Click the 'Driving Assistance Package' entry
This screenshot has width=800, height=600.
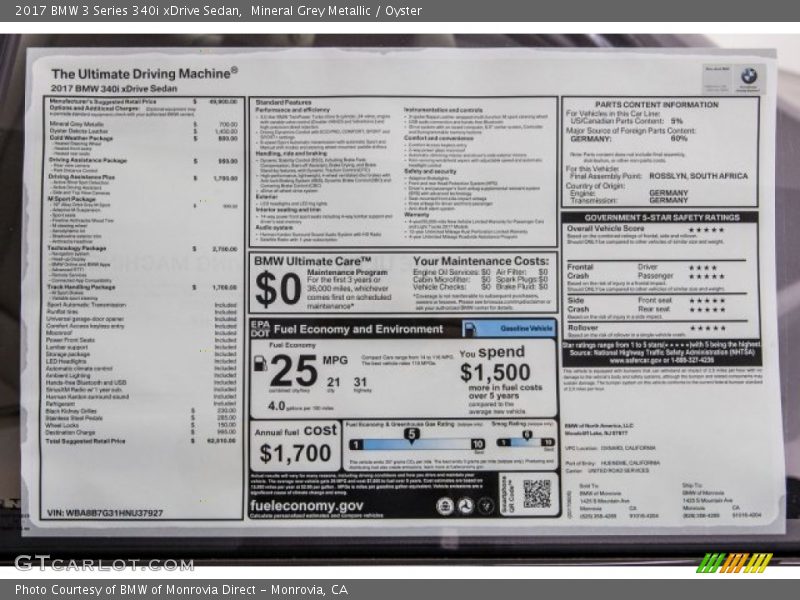click(143, 161)
